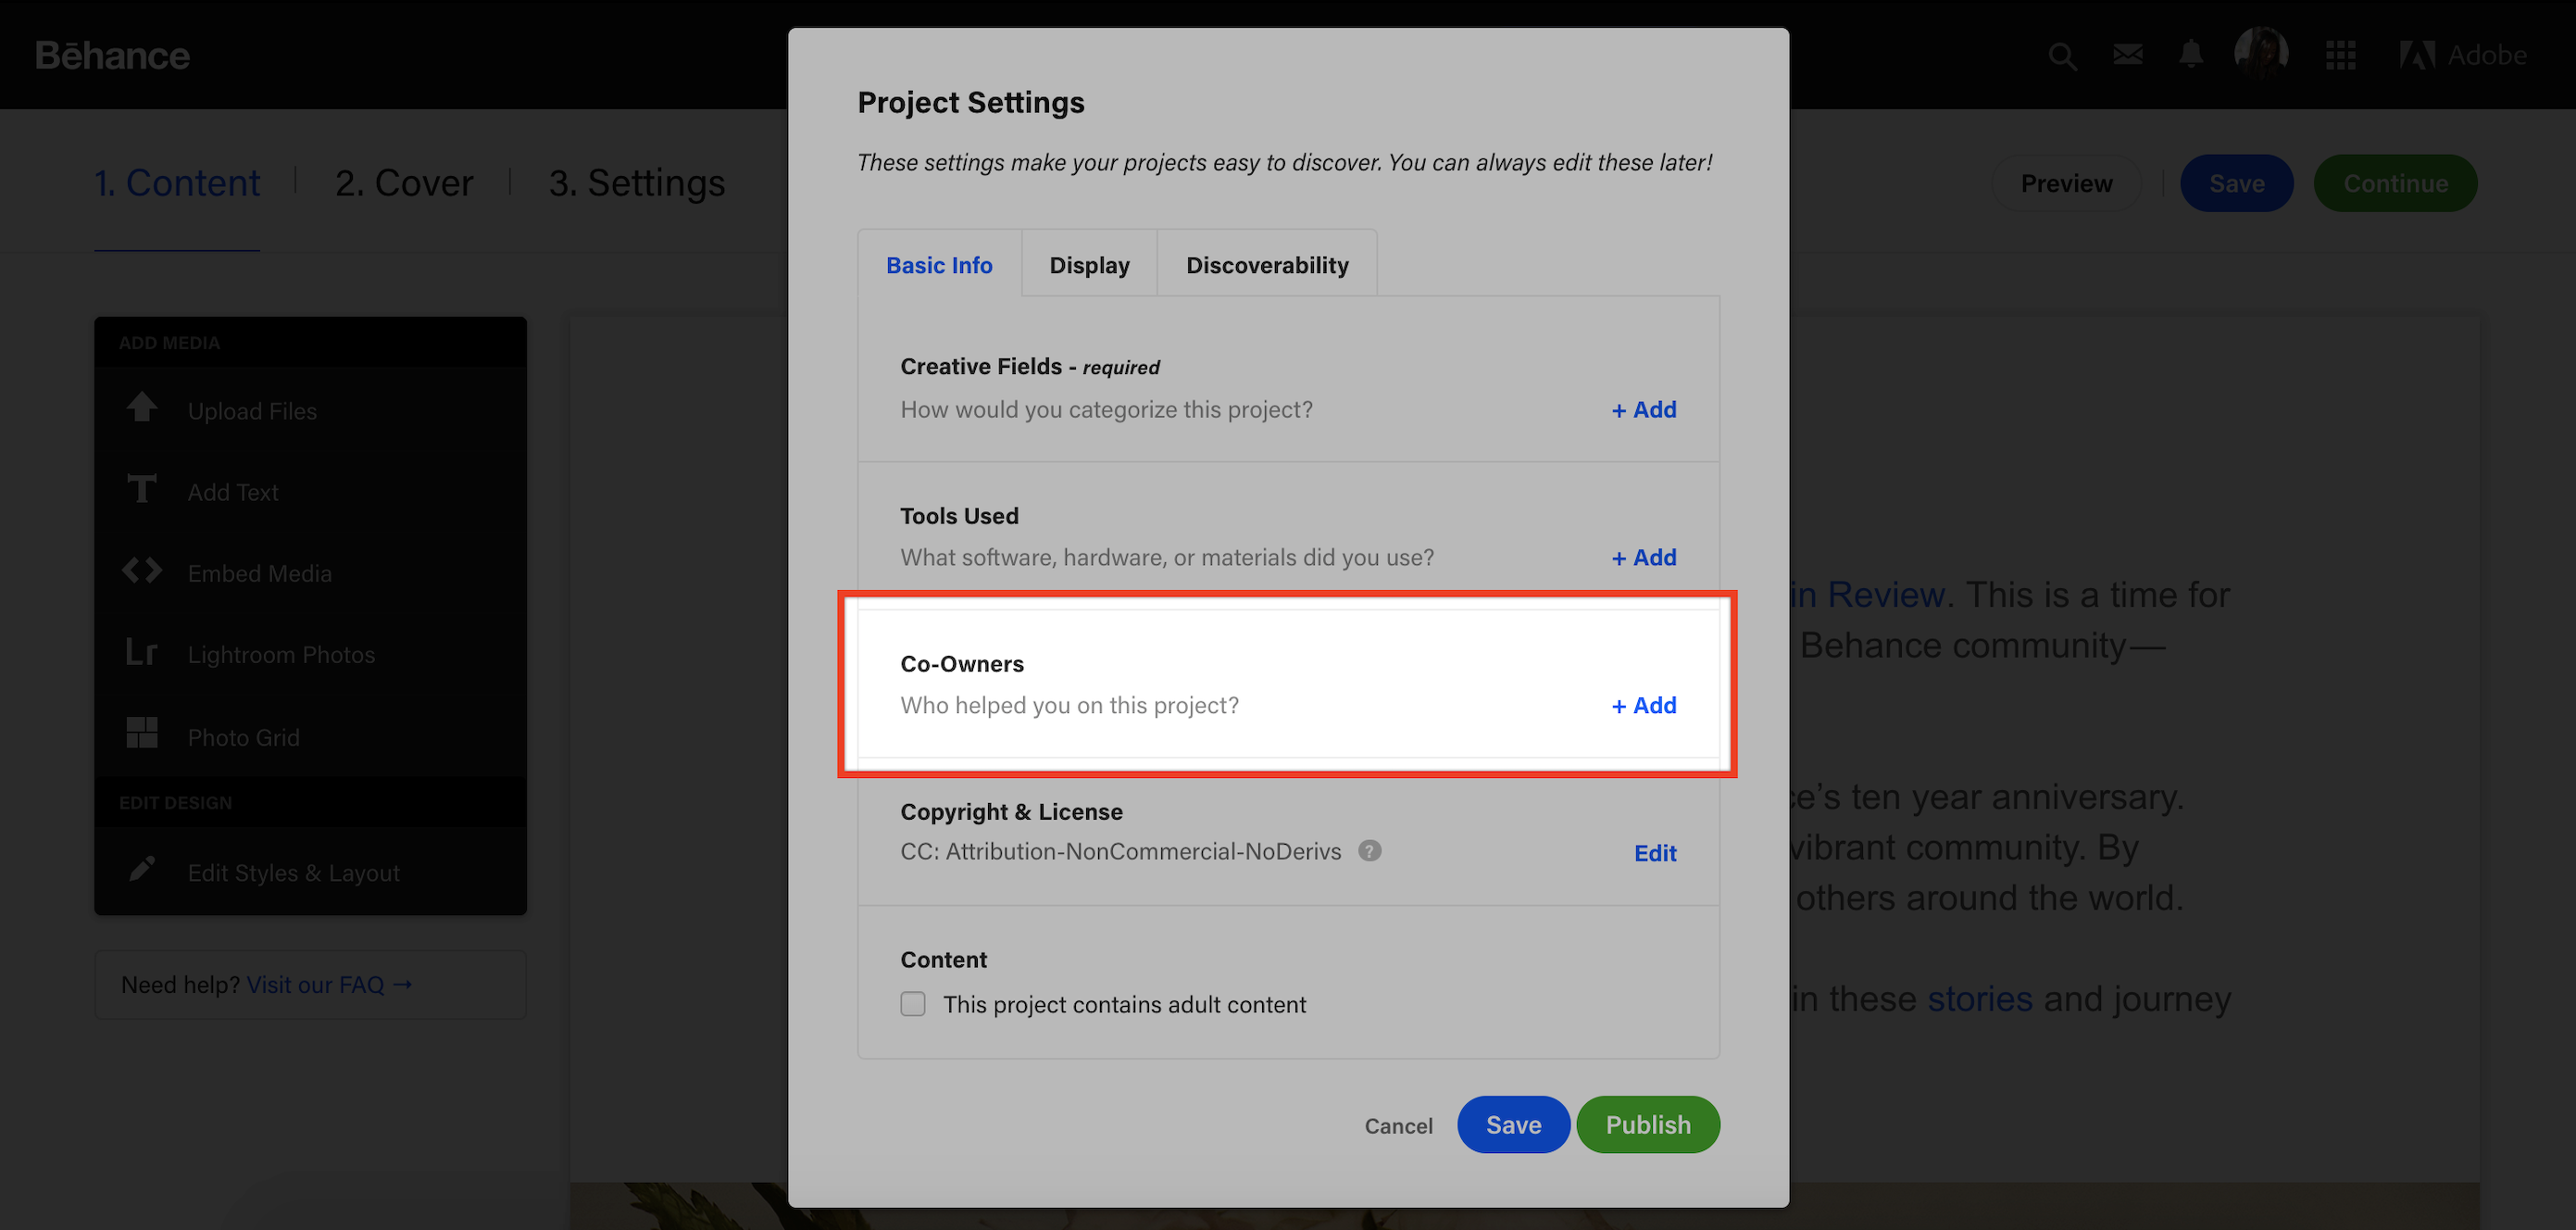The width and height of the screenshot is (2576, 1230).
Task: Click the blue Save button in dialog
Action: pyautogui.click(x=1513, y=1125)
